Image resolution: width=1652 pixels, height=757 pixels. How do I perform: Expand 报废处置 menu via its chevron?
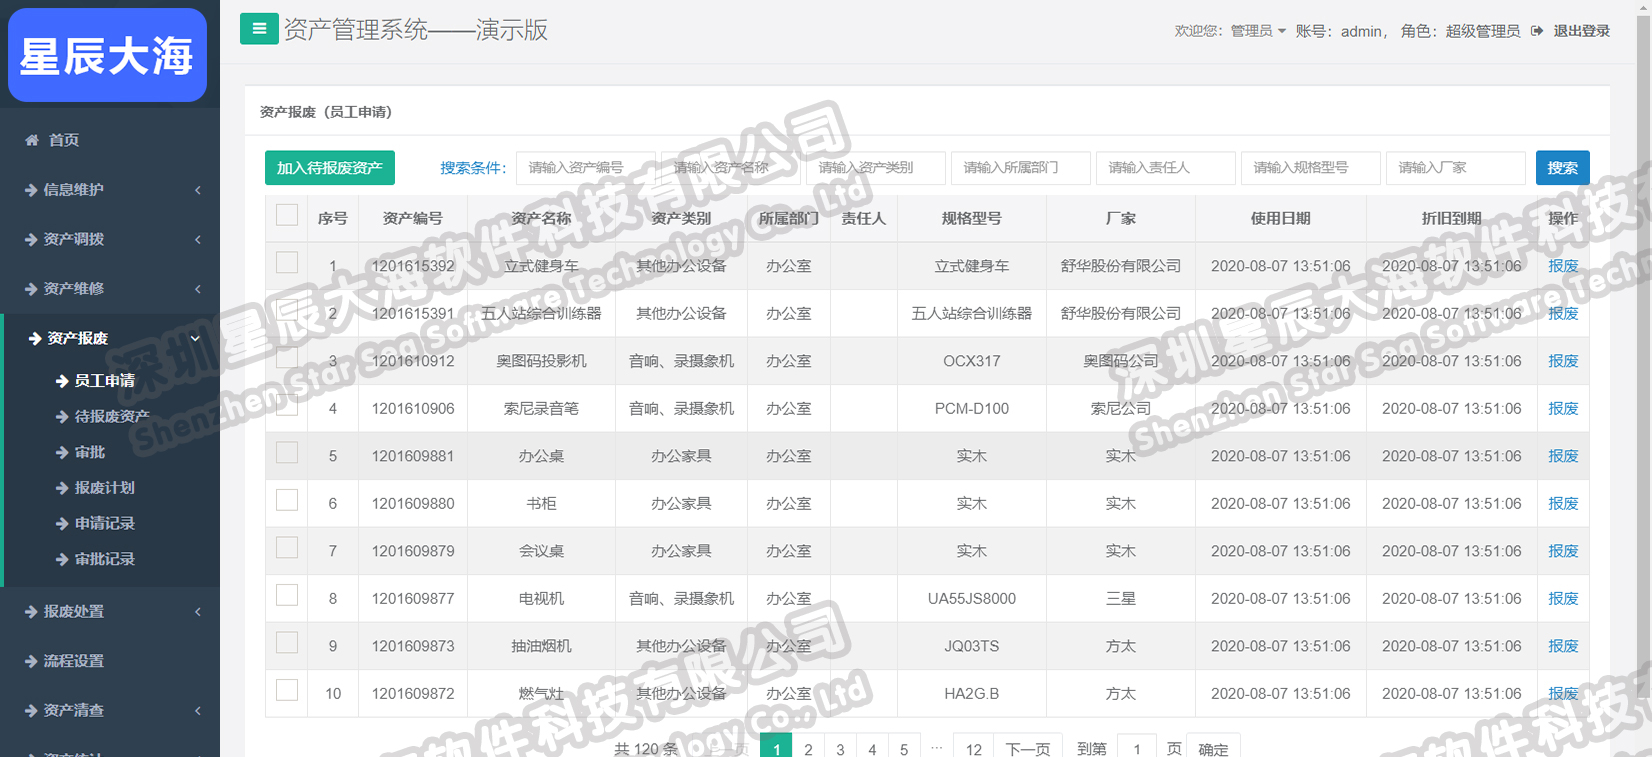click(x=197, y=611)
